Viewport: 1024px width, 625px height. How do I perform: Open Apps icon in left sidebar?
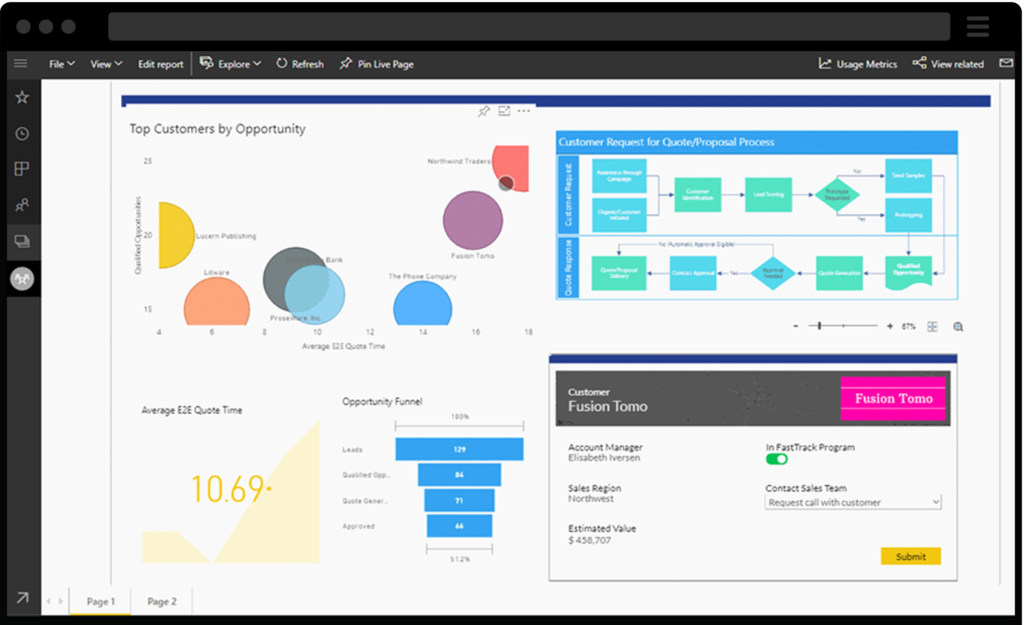[22, 169]
